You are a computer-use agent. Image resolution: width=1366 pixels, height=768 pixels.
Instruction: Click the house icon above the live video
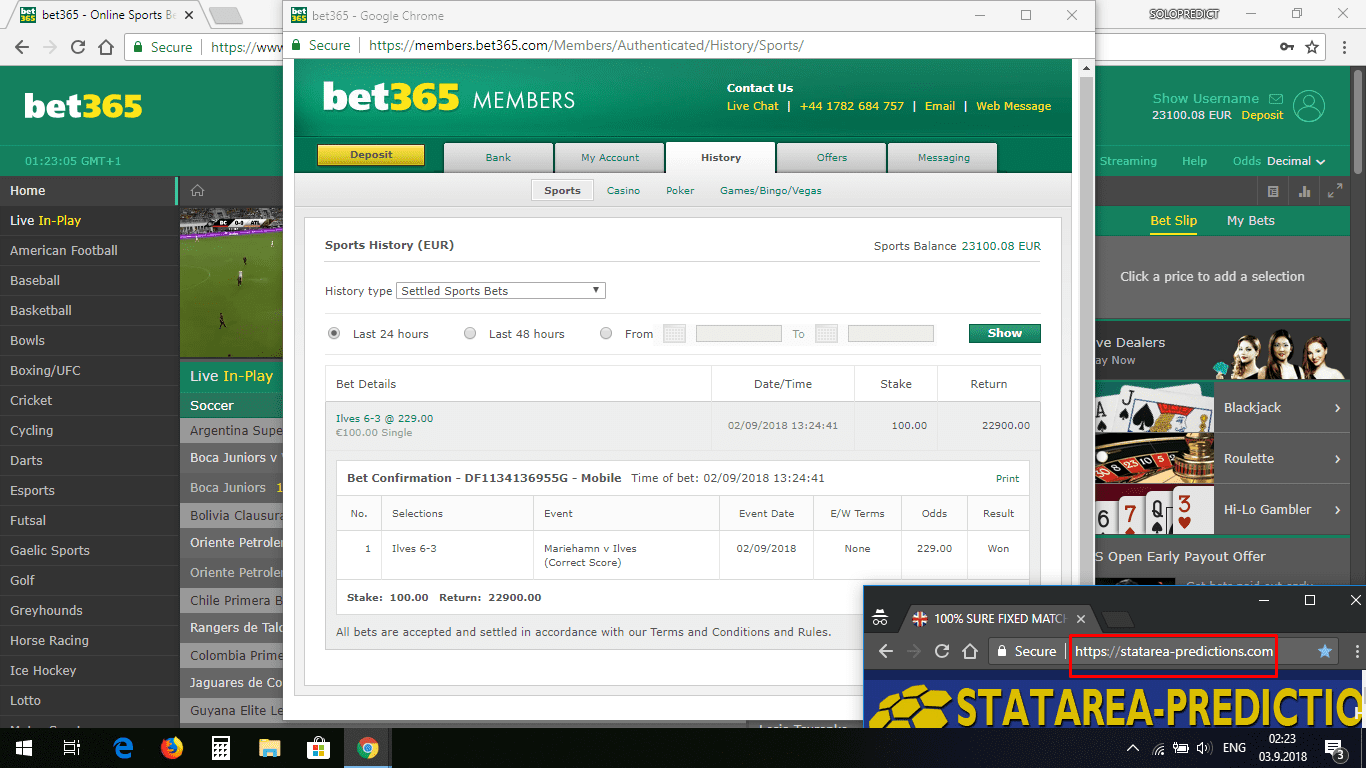198,191
